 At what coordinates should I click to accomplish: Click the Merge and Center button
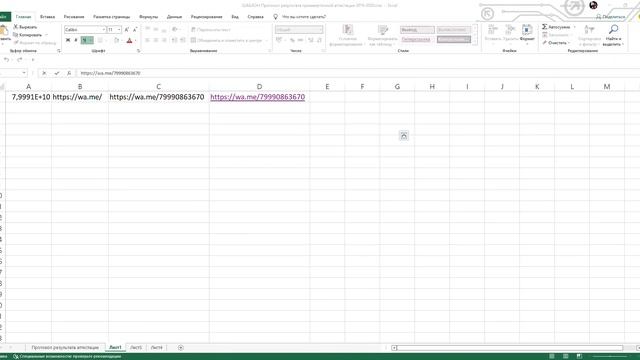click(x=227, y=40)
